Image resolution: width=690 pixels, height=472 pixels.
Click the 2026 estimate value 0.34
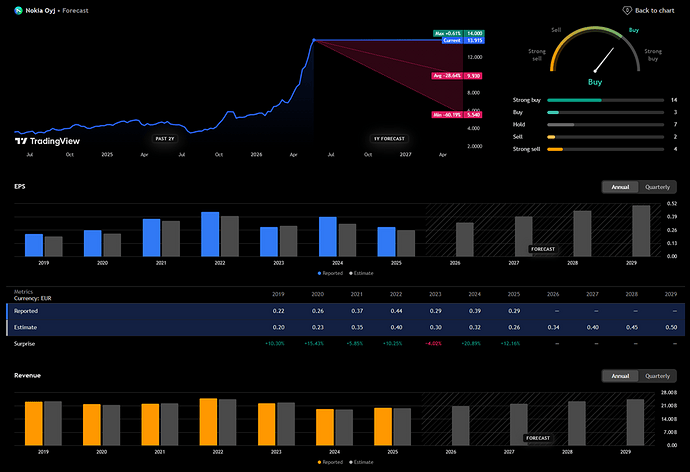tap(553, 327)
